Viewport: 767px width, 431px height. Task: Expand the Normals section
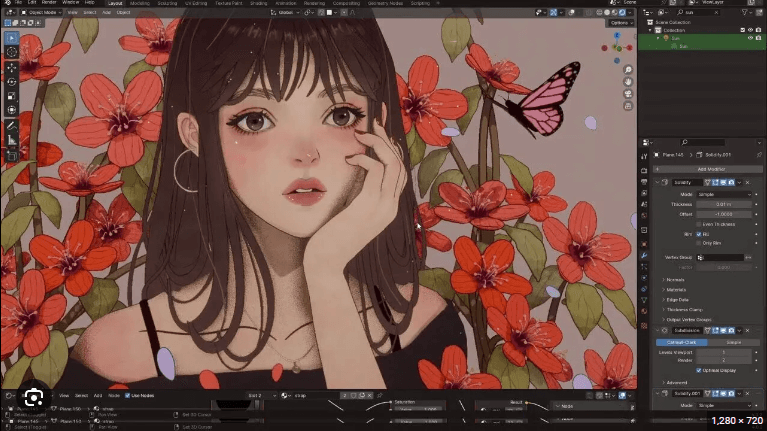tap(674, 280)
